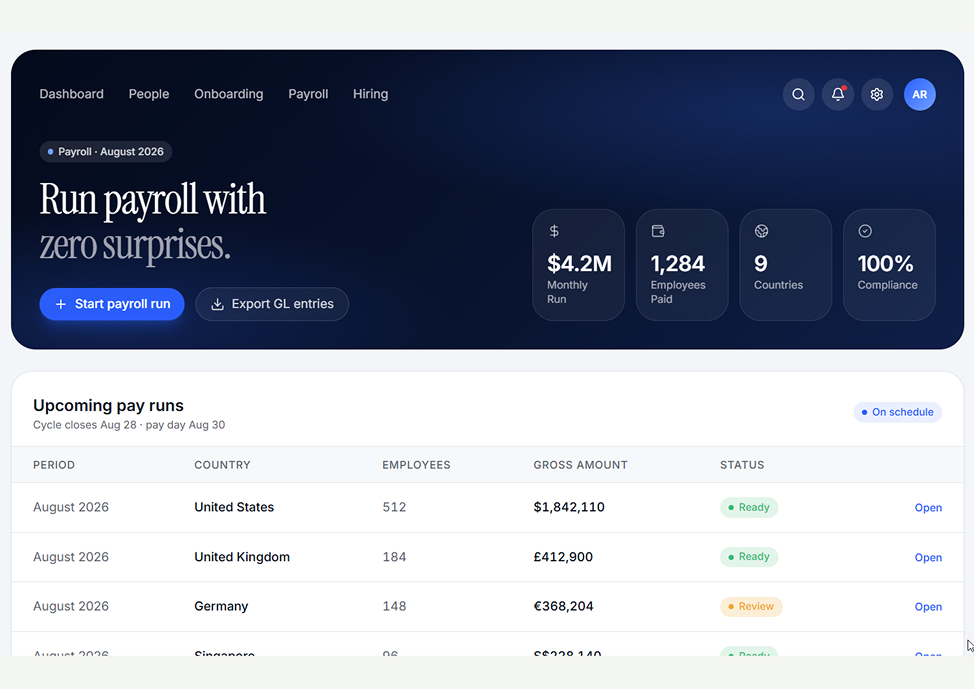Open the Germany pay run

point(928,606)
